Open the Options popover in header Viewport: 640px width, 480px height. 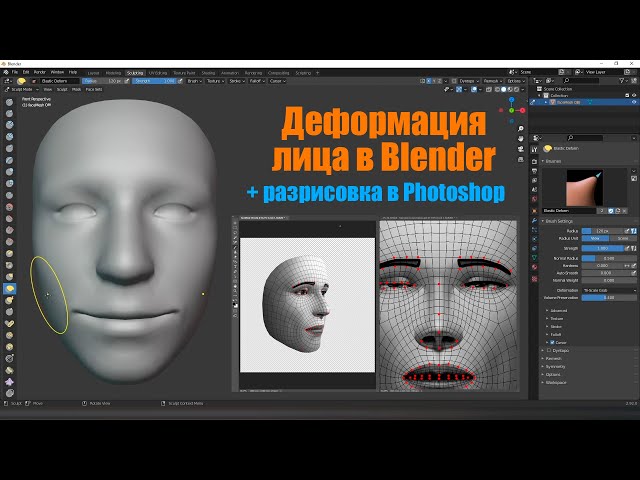(515, 81)
